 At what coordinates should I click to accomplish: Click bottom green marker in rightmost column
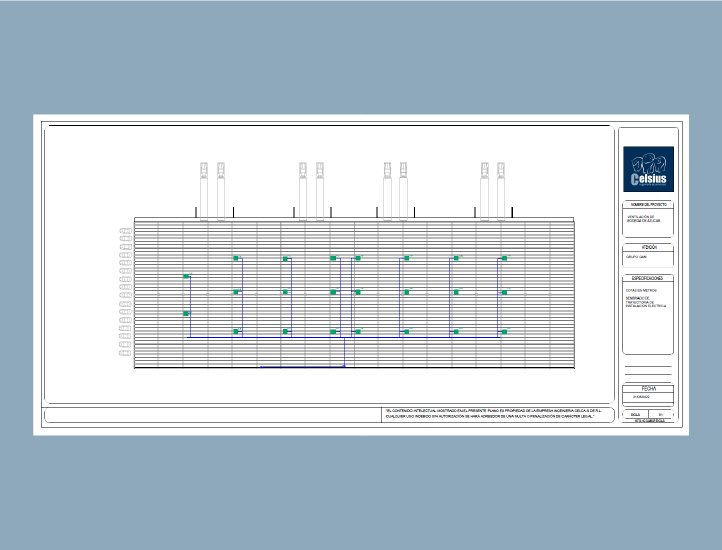click(504, 331)
